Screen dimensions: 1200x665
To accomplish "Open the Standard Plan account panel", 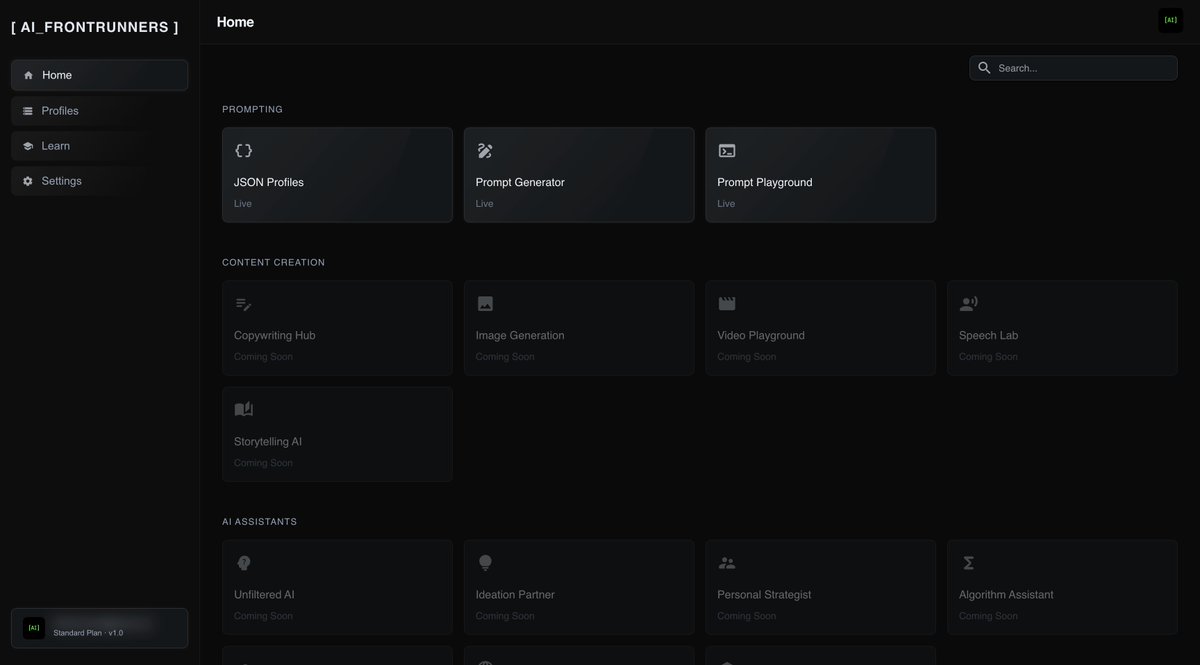I will coord(99,628).
